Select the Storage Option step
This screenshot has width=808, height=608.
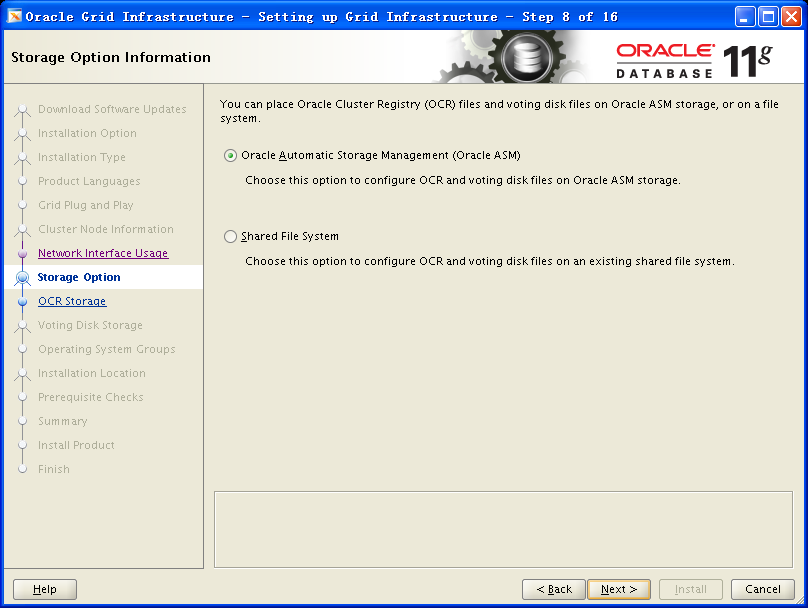coord(79,277)
